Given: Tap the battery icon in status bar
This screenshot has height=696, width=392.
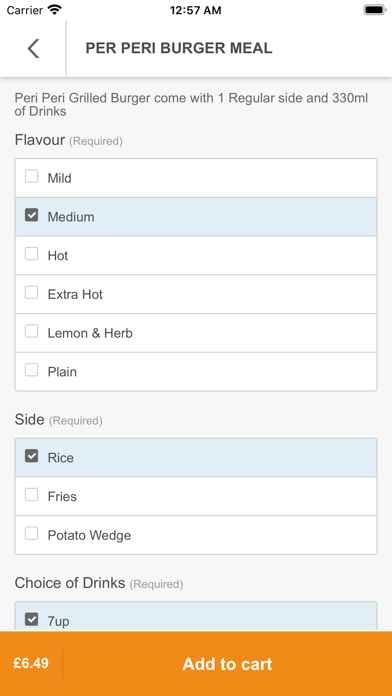Looking at the screenshot, I should (375, 10).
